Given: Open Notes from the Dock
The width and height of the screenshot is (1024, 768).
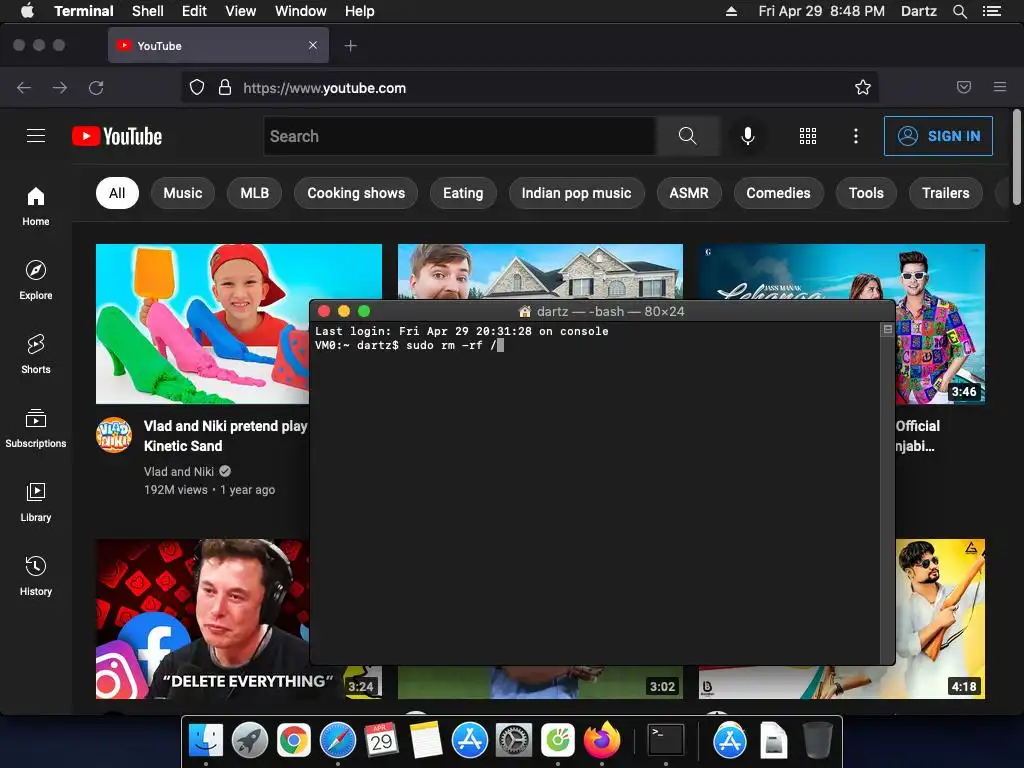Looking at the screenshot, I should pos(426,740).
